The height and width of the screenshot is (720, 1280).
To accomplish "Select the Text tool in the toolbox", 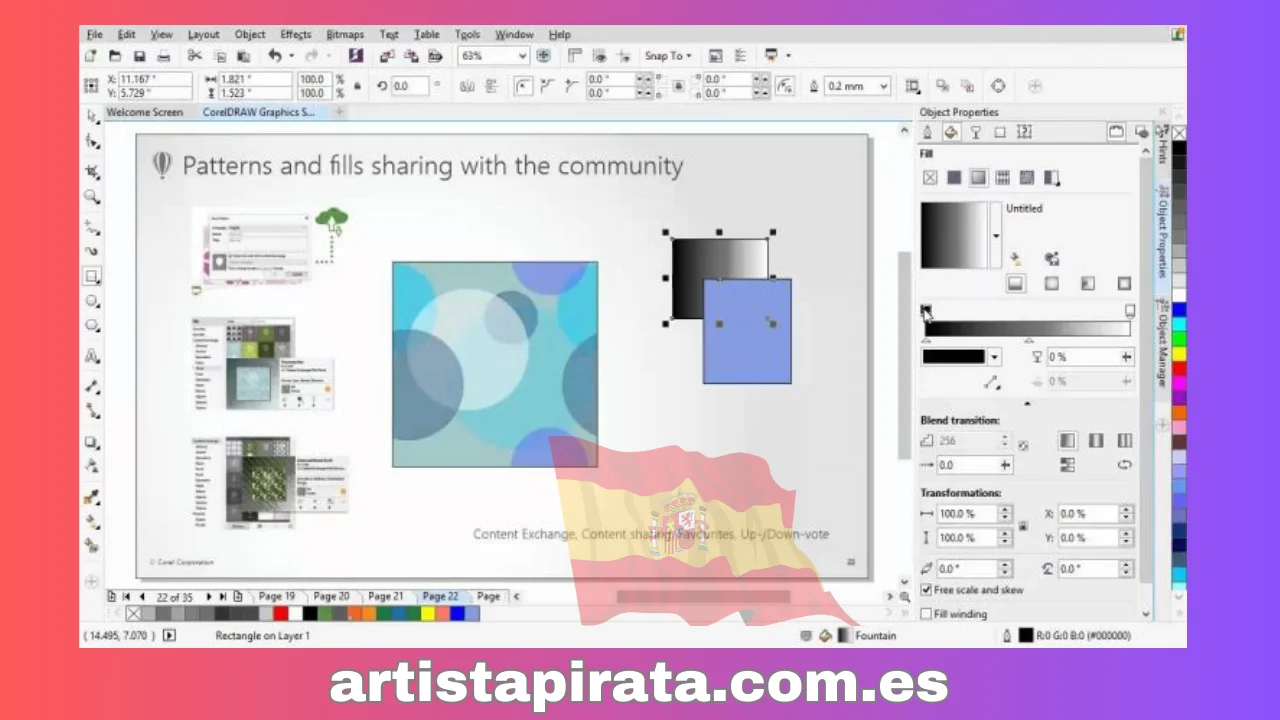I will [x=92, y=355].
